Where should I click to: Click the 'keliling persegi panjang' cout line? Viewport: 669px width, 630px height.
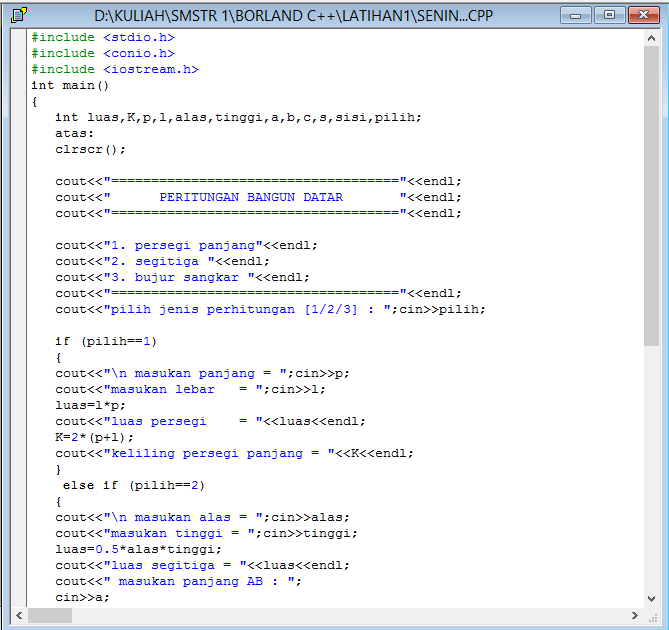click(x=234, y=453)
